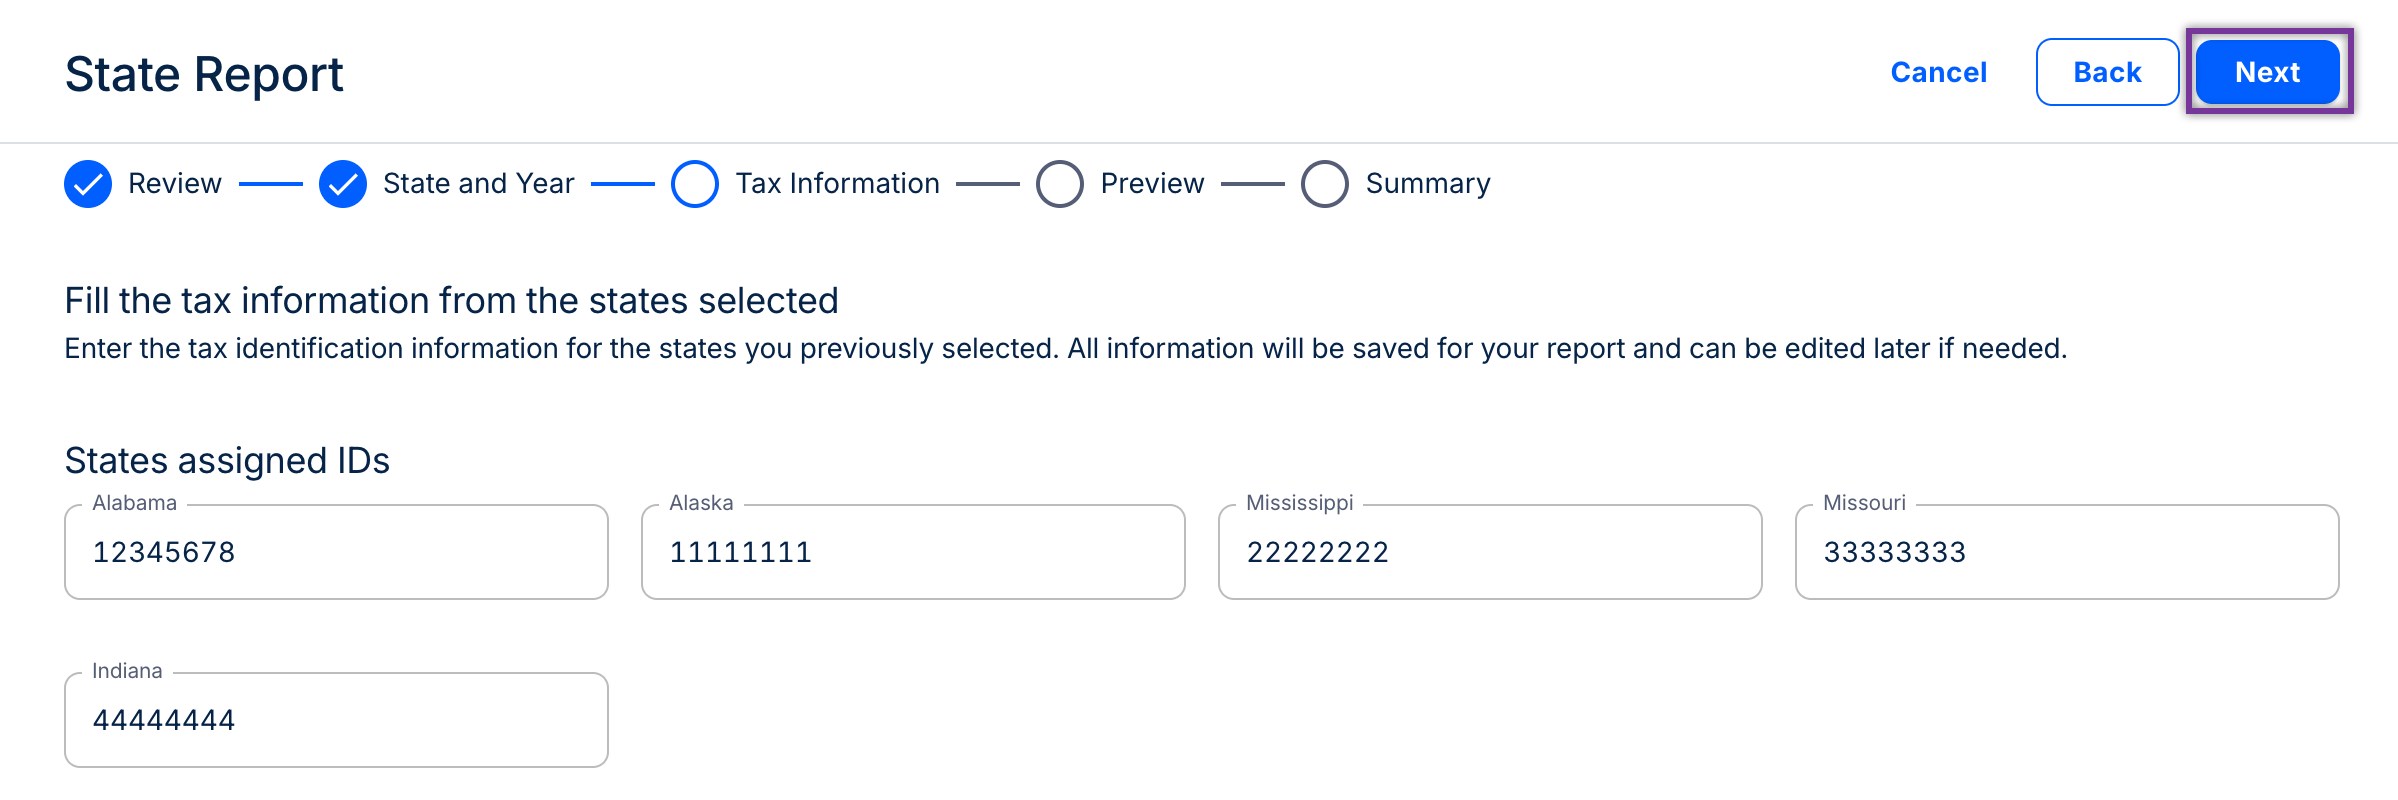Image resolution: width=2398 pixels, height=800 pixels.
Task: Edit the Mississippi tax ID field
Action: point(1489,552)
